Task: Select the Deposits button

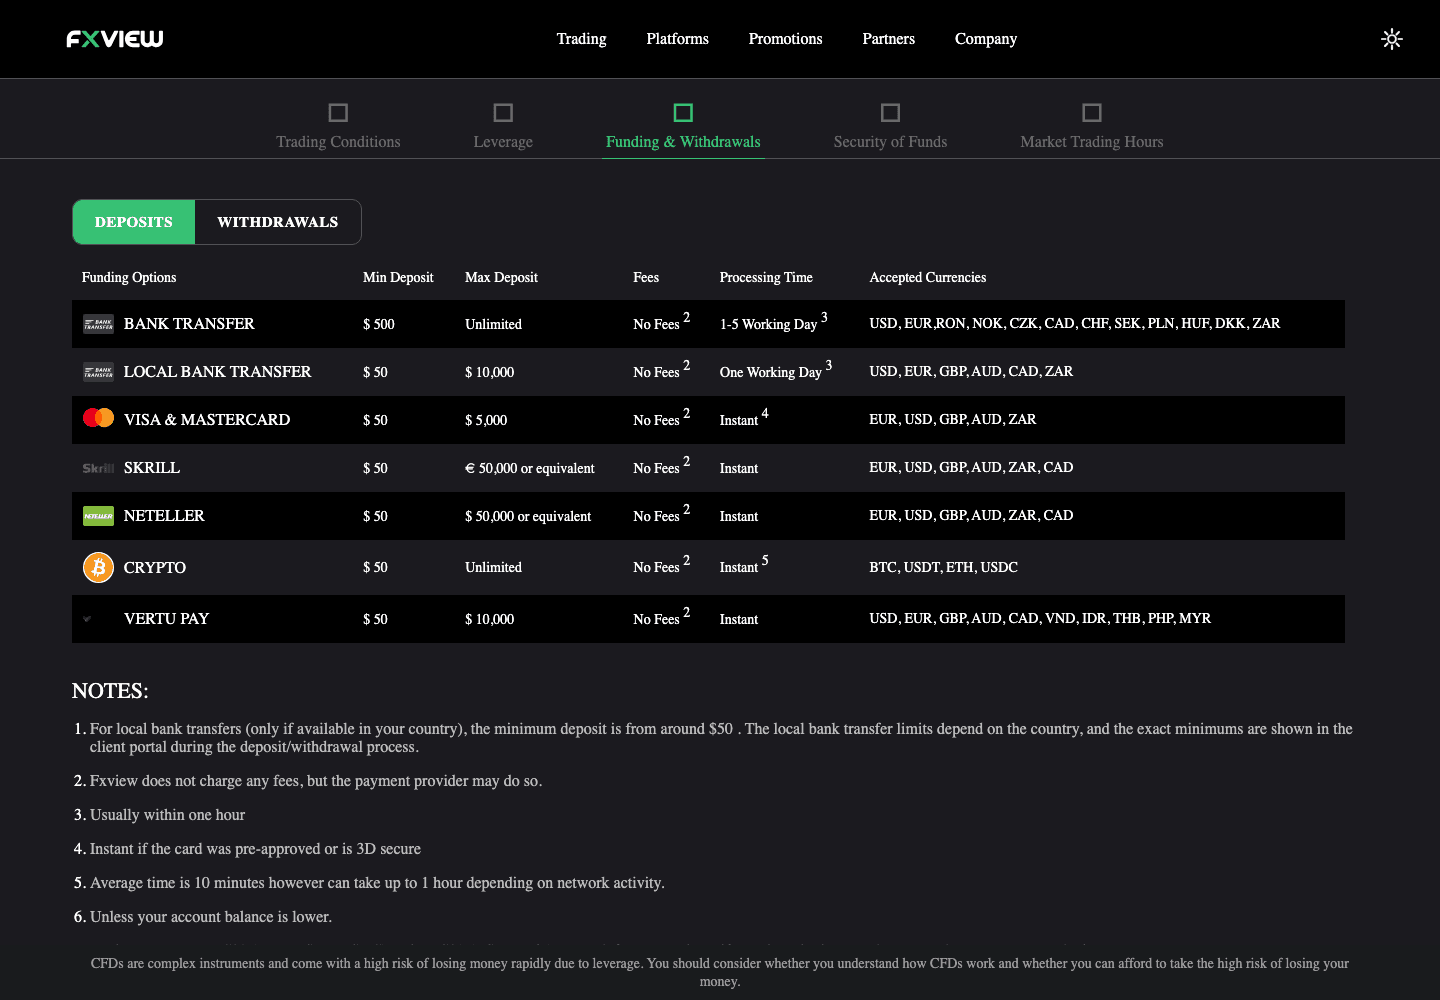Action: pos(134,222)
